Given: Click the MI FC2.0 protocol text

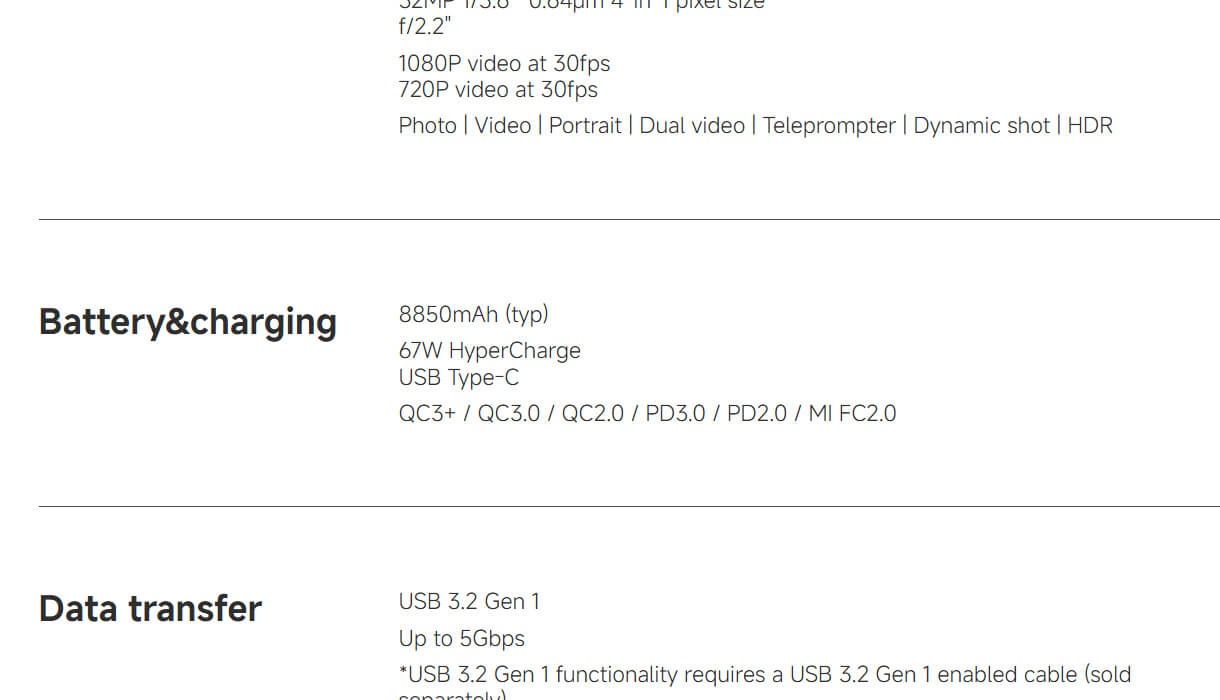Looking at the screenshot, I should pos(852,413).
